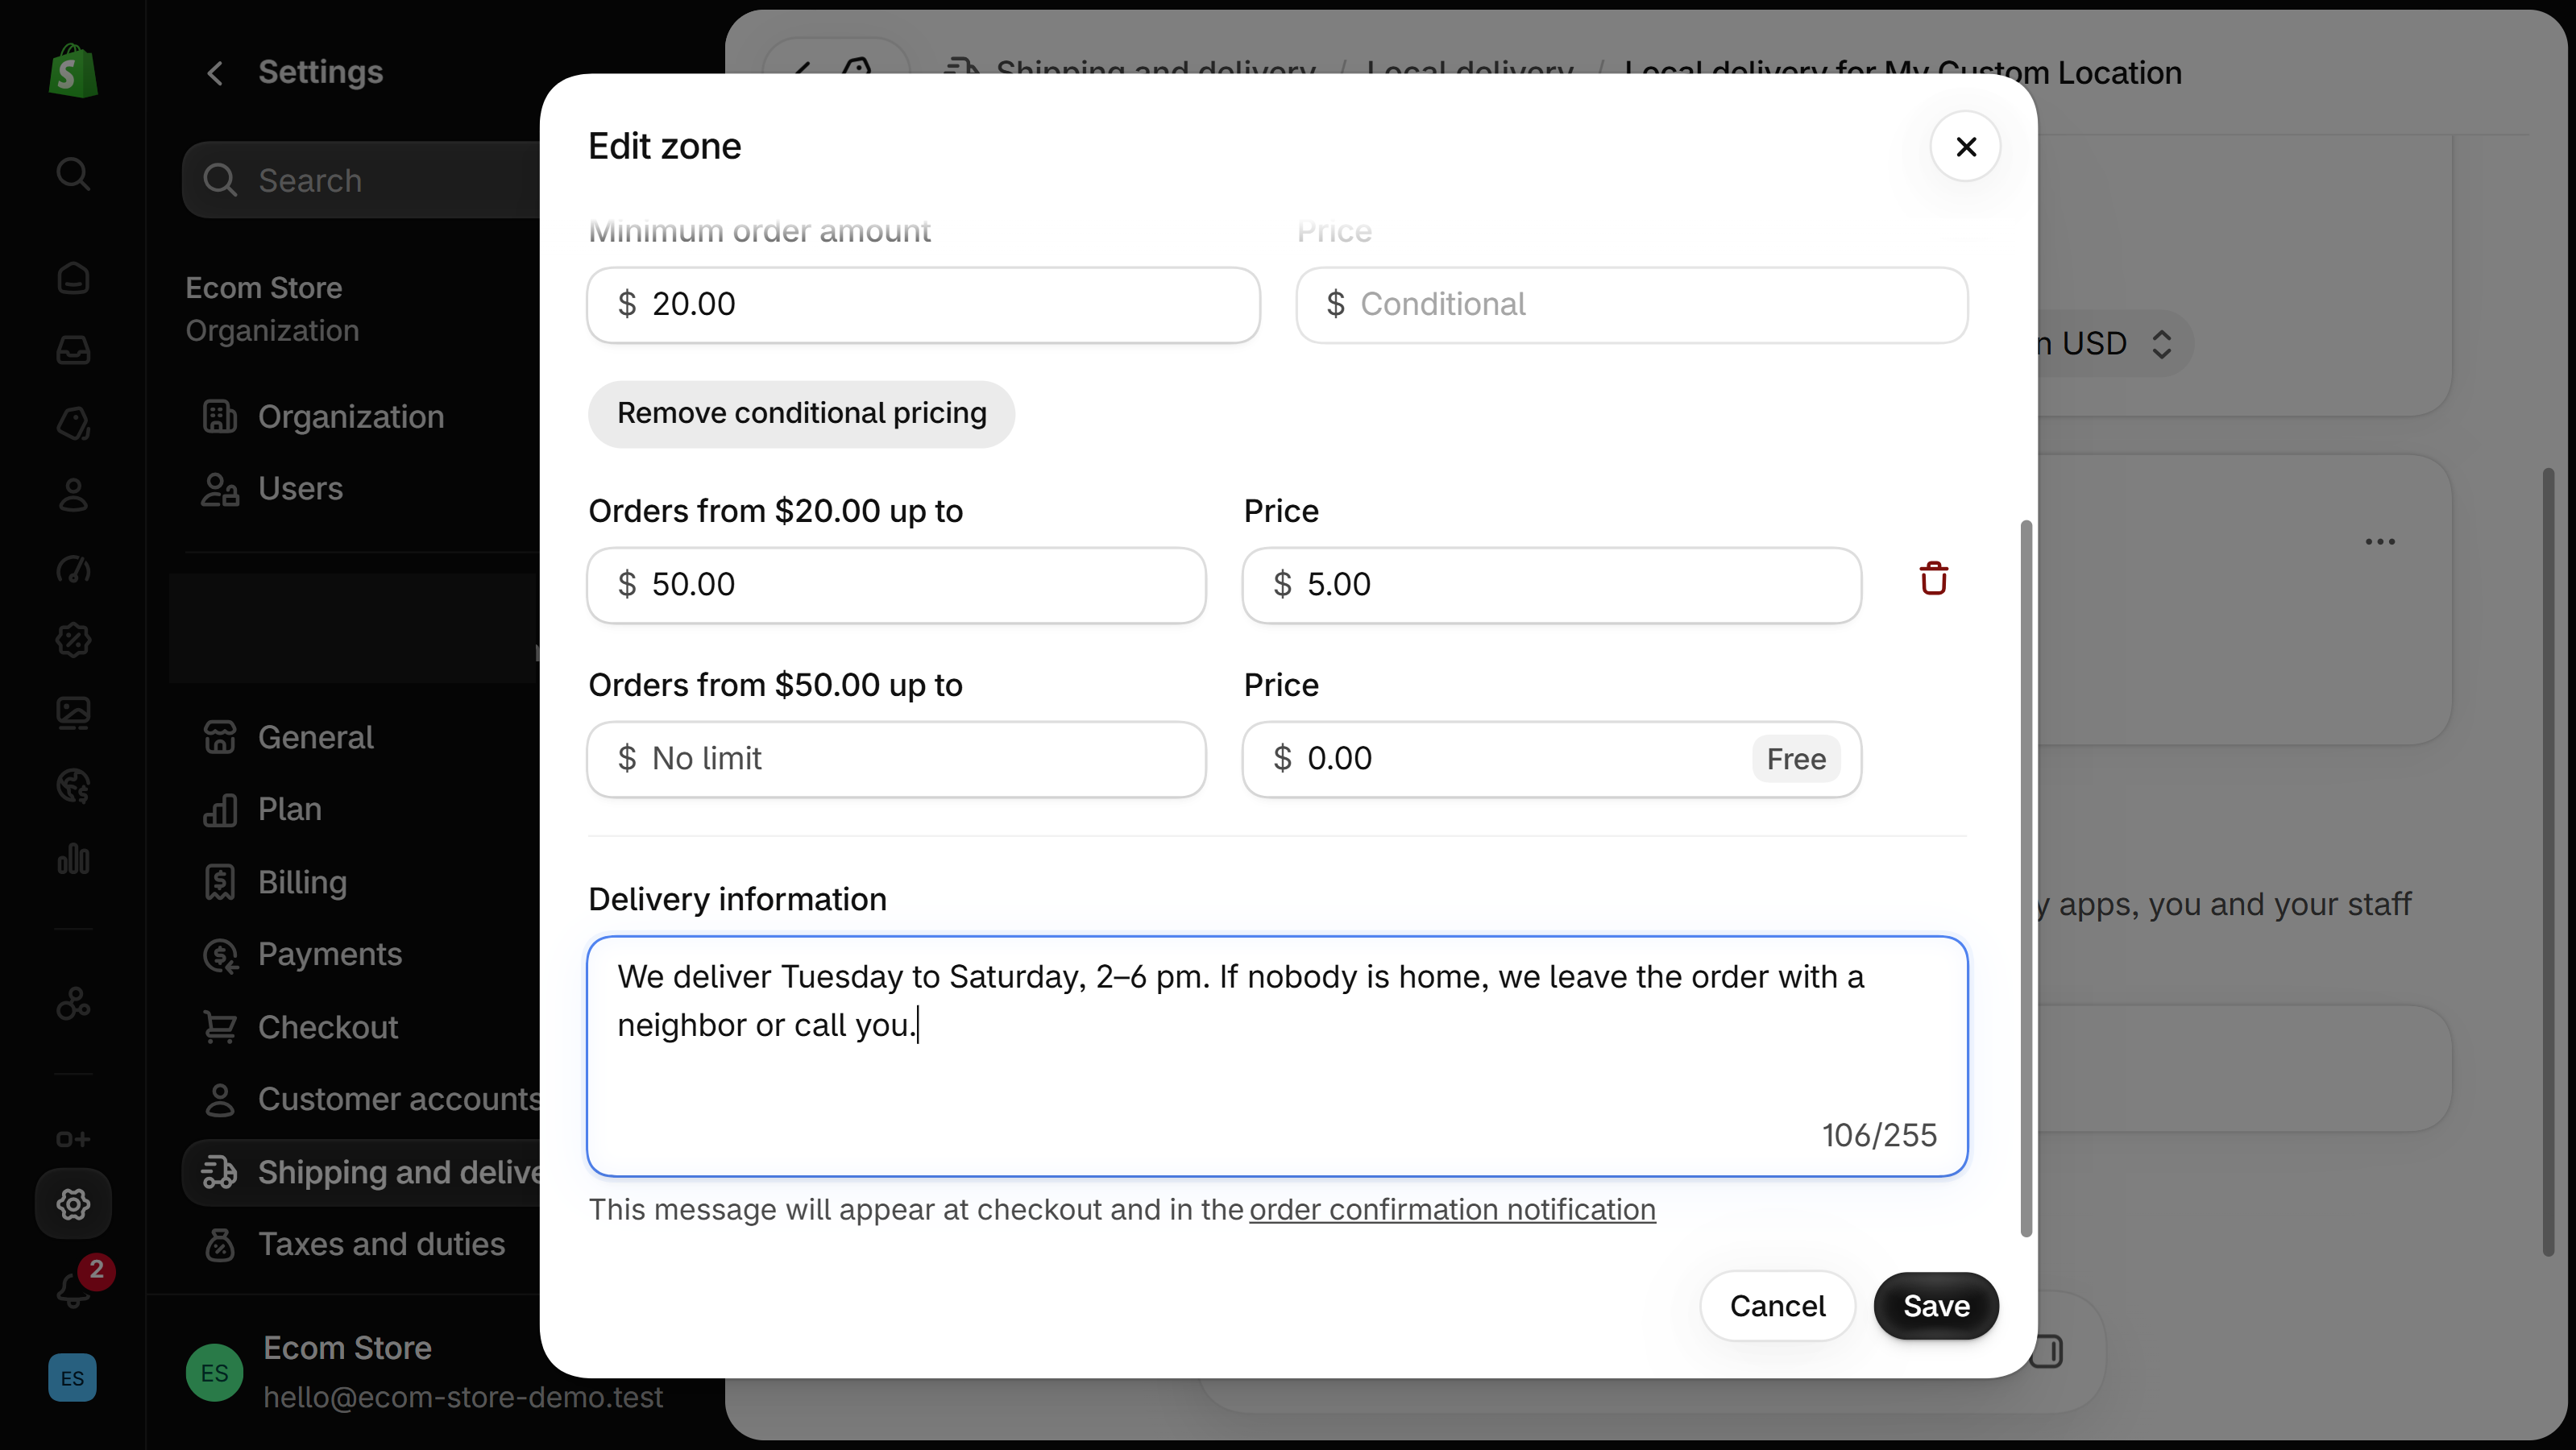Save the edited zone

point(1936,1306)
